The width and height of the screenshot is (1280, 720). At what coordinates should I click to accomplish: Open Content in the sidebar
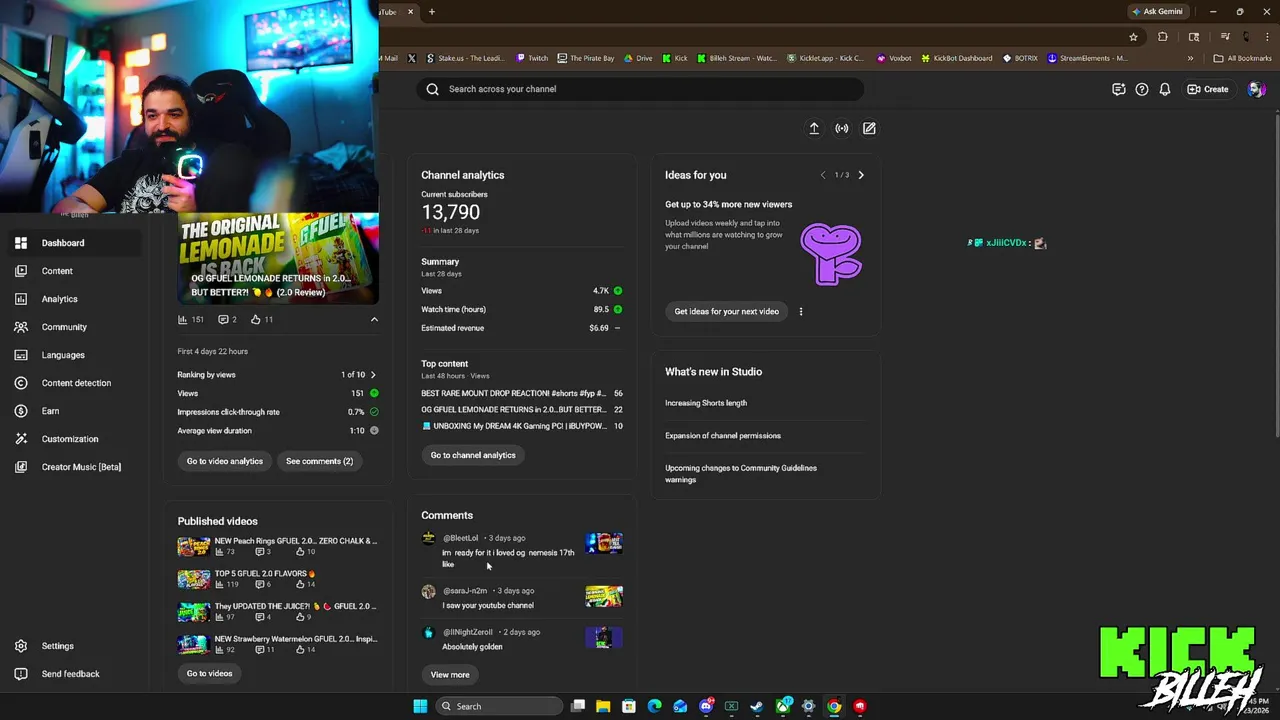point(70,271)
